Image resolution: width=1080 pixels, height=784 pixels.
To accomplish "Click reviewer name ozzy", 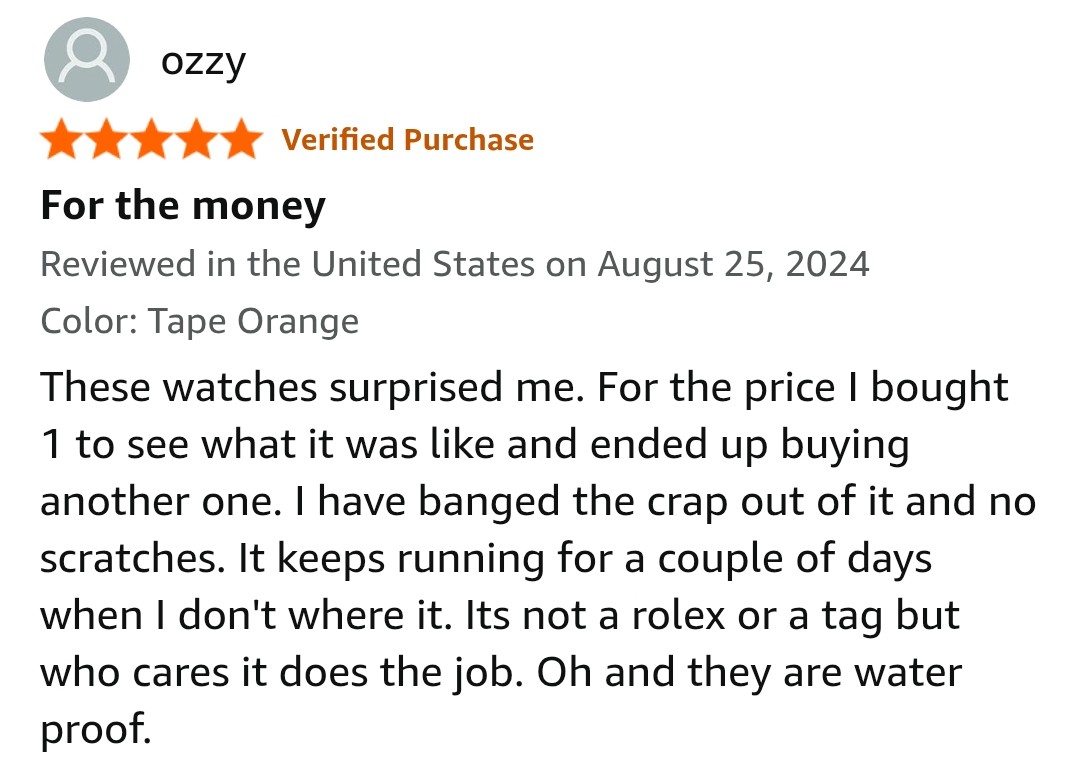I will (x=203, y=64).
